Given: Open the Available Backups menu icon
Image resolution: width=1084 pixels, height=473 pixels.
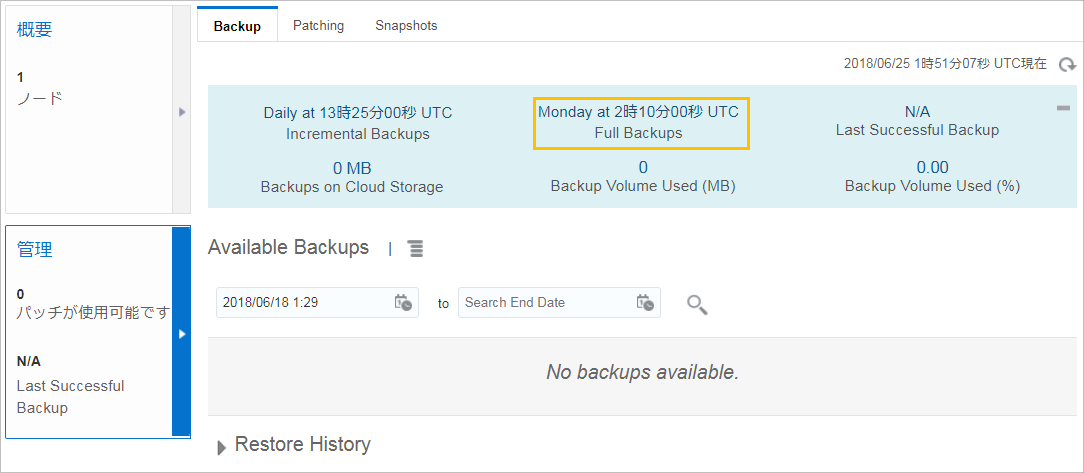Looking at the screenshot, I should pos(415,248).
